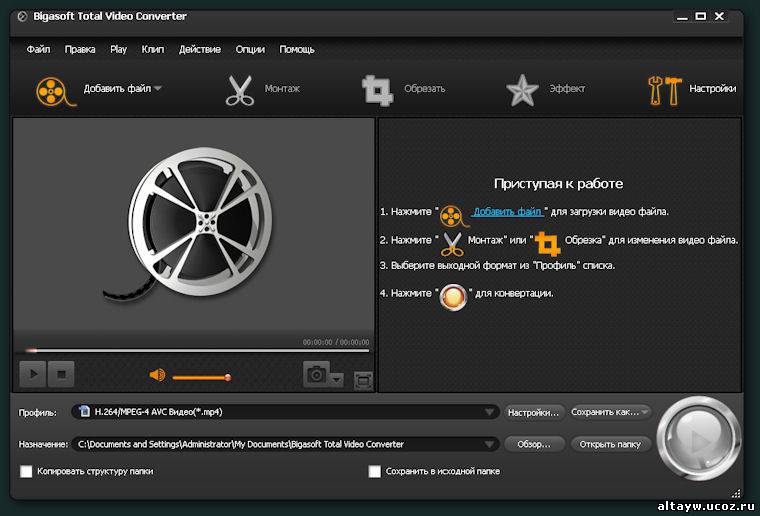Click the 00:00:00 / 00:00:00 time display
Viewport: 760px width, 516px height.
tap(336, 342)
